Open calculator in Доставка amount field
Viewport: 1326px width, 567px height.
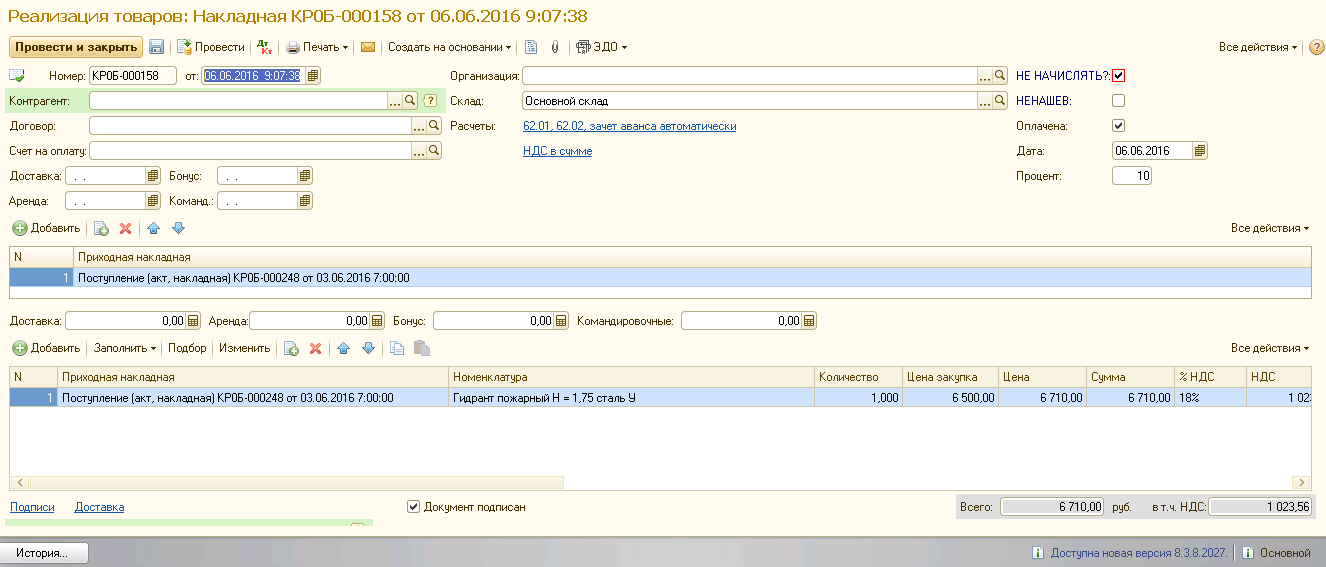pos(193,321)
